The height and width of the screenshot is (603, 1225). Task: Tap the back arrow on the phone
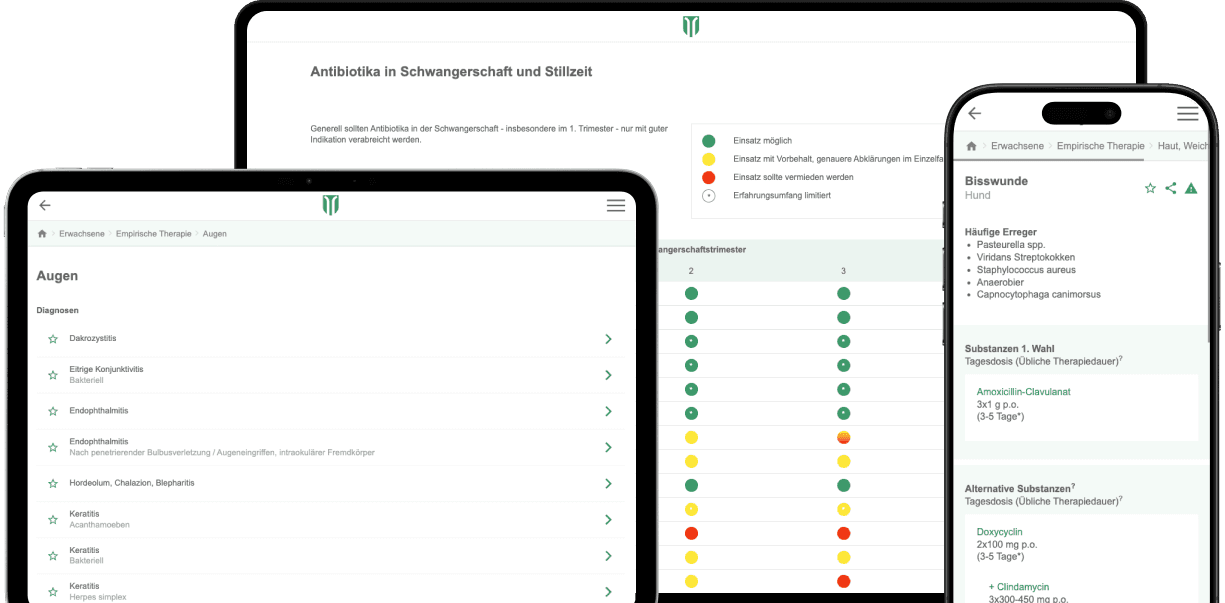974,114
